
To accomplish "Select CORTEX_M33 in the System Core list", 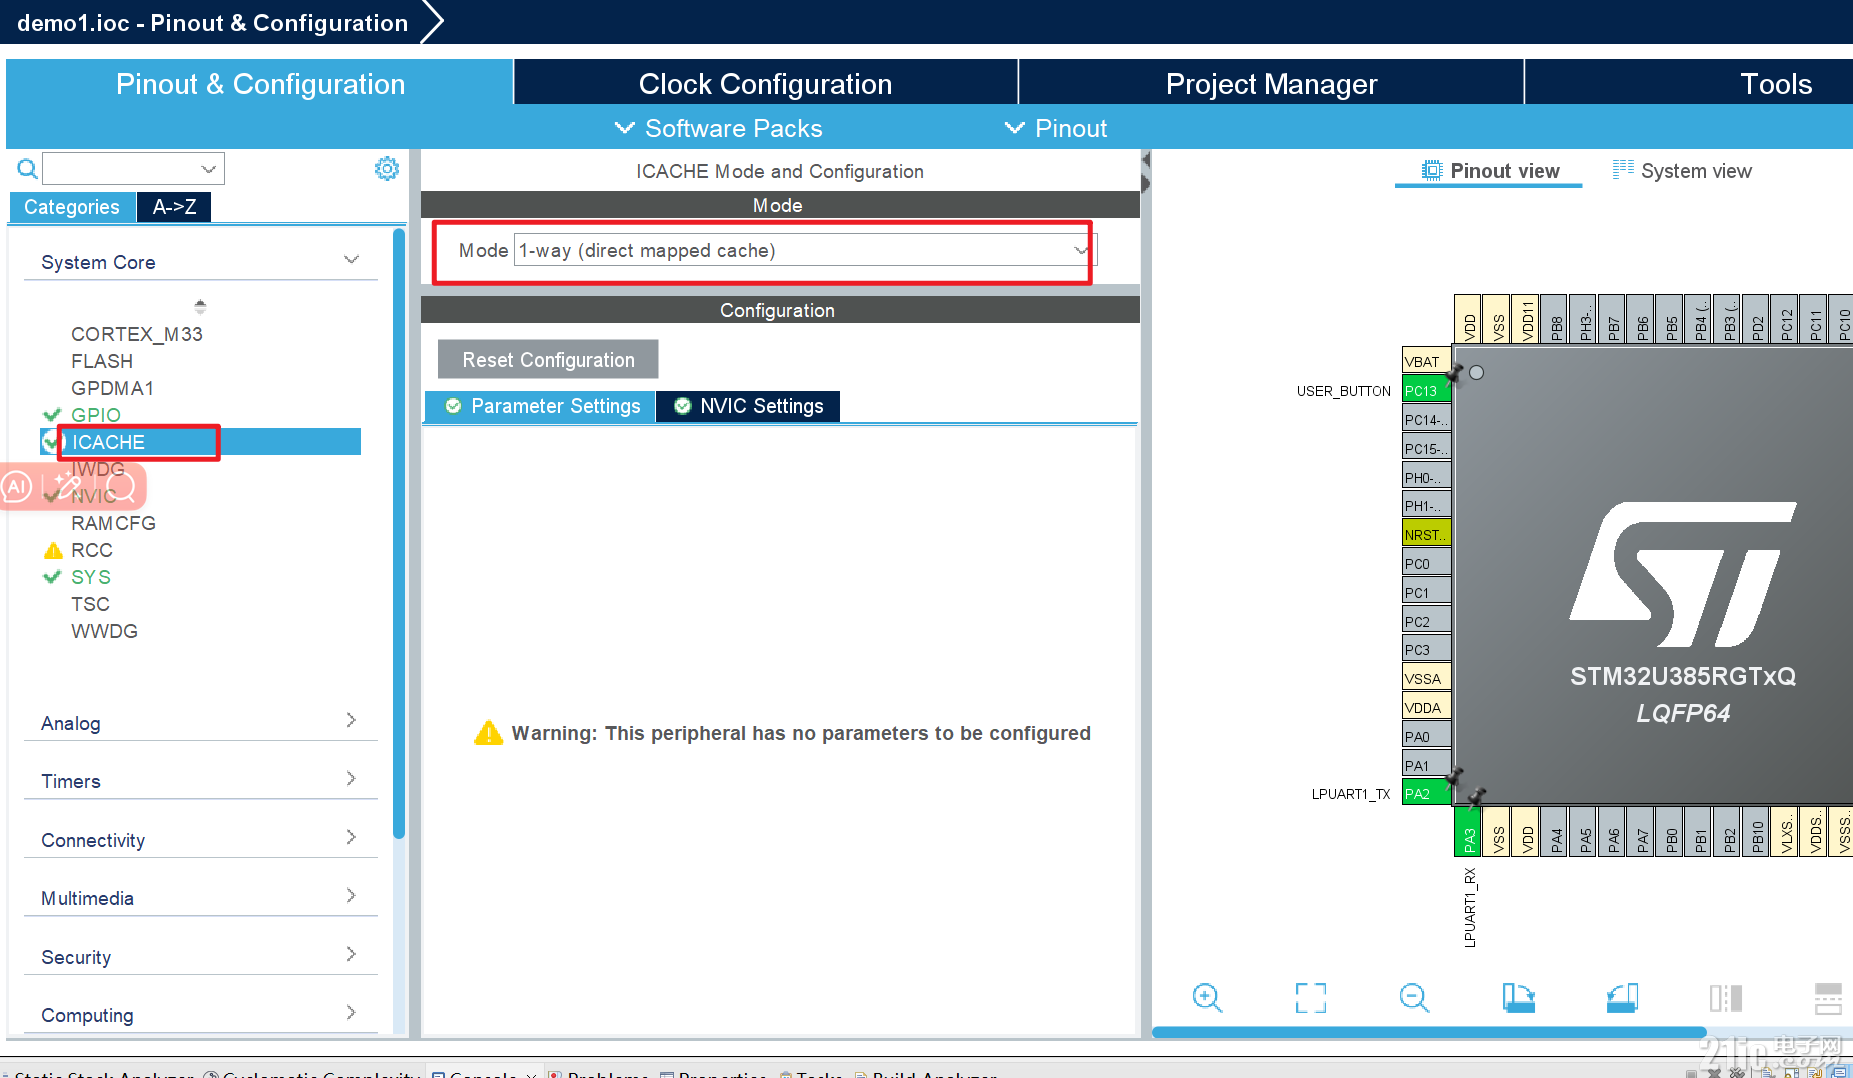I will coord(137,334).
